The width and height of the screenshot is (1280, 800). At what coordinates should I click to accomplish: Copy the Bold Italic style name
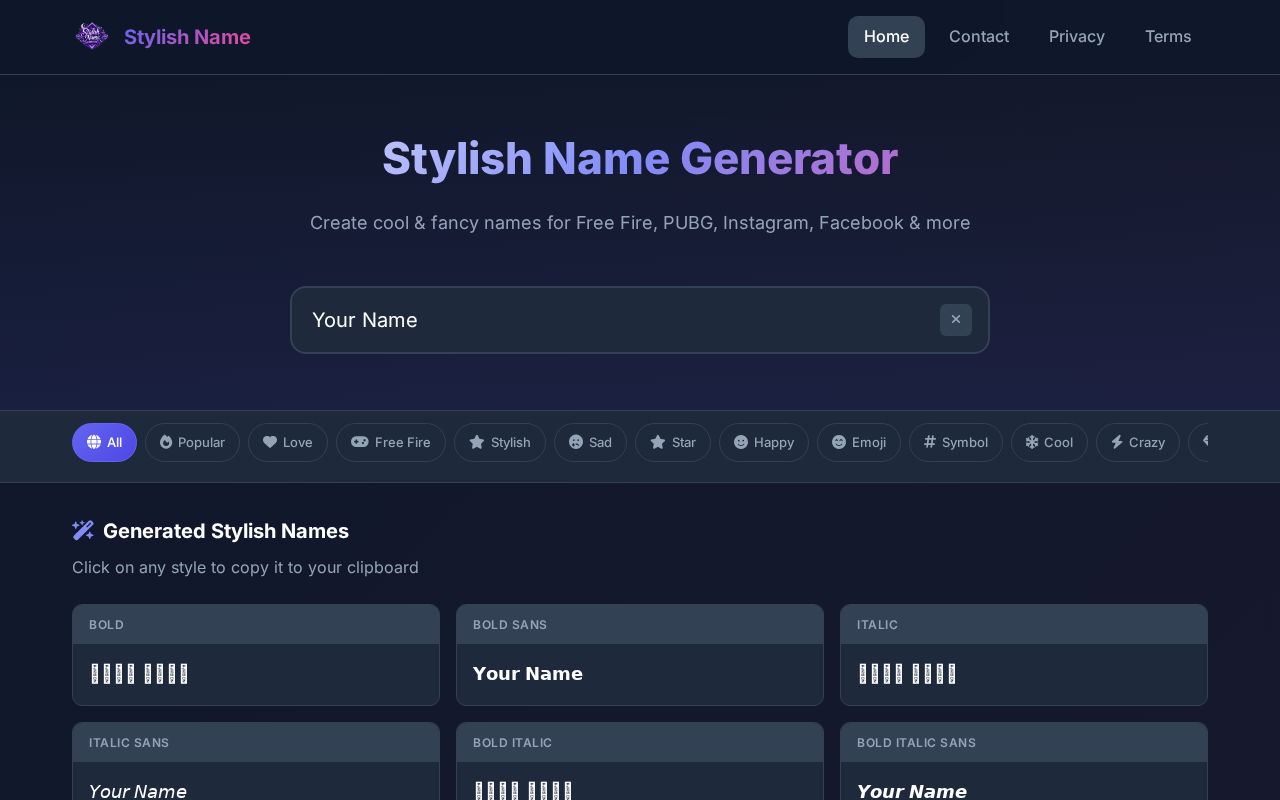tap(640, 762)
